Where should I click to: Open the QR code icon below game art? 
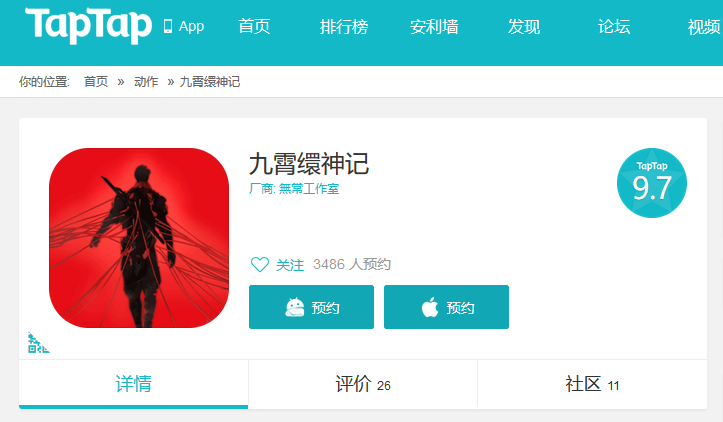pos(38,343)
